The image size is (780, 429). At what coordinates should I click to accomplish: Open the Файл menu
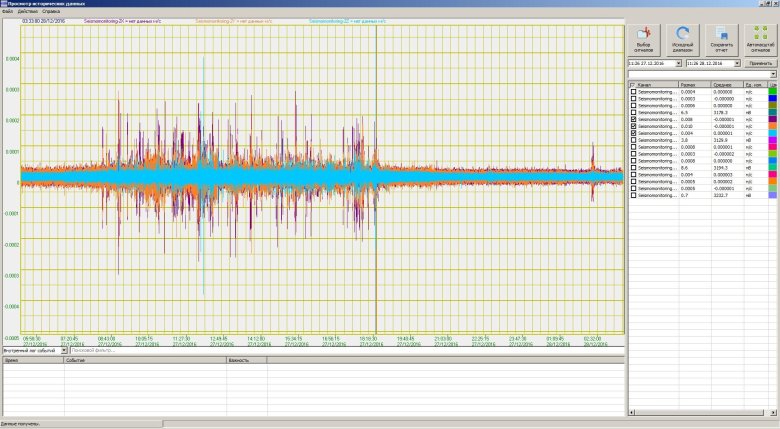[x=8, y=11]
